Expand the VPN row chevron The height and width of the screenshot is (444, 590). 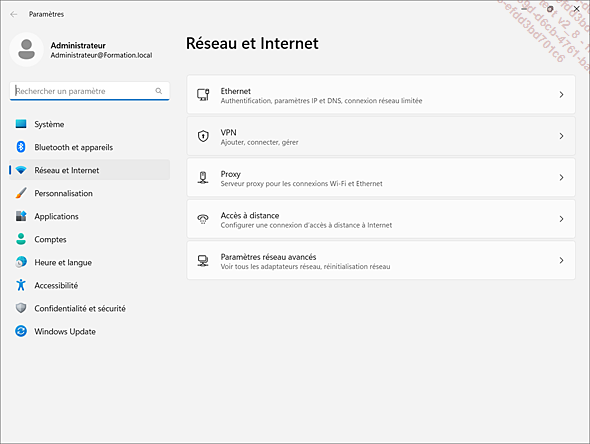point(561,136)
